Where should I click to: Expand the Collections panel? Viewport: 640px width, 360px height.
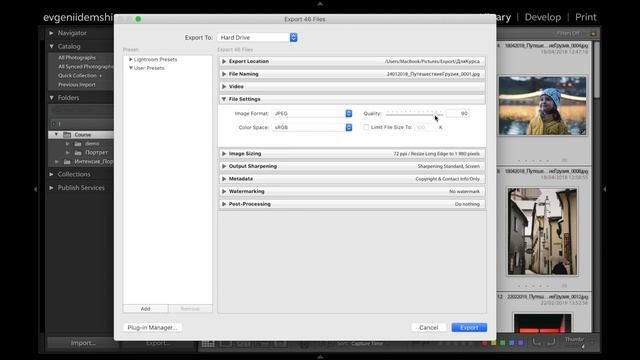tap(51, 174)
